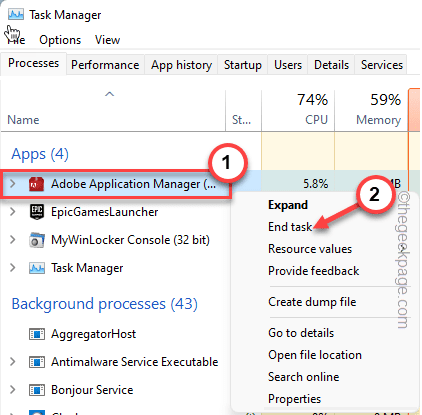Click the AggregatorHost process icon
The image size is (422, 415).
click(37, 334)
